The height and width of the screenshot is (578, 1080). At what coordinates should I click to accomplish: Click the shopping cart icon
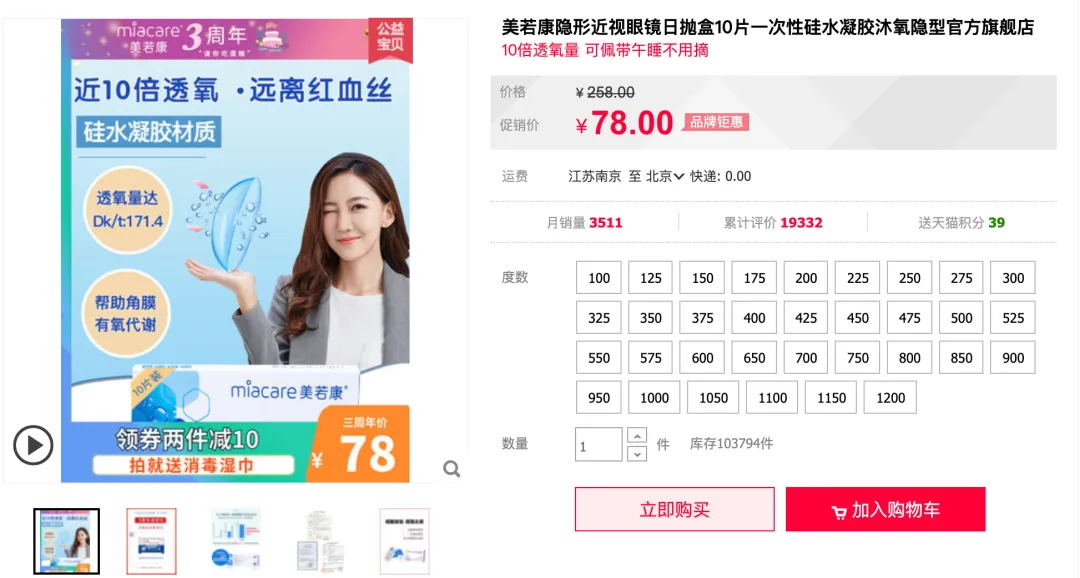pyautogui.click(x=838, y=511)
